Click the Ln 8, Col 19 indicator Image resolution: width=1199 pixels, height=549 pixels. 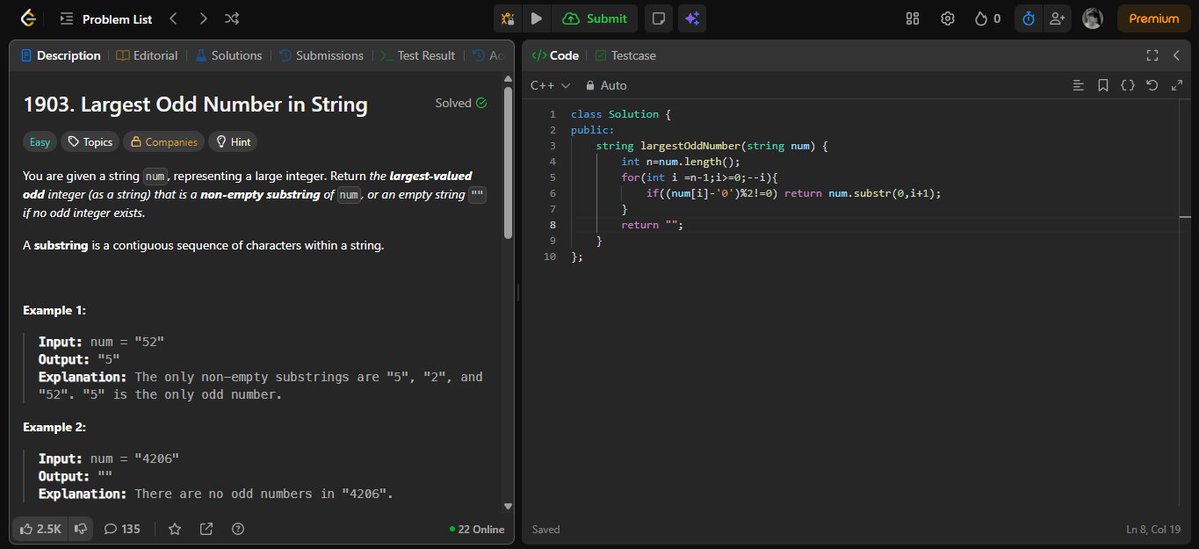1155,529
